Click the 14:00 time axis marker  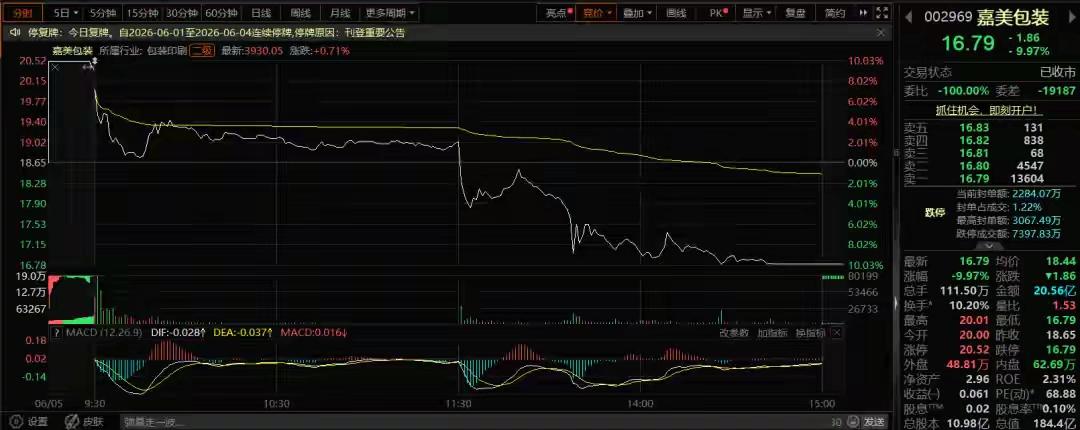coord(640,404)
